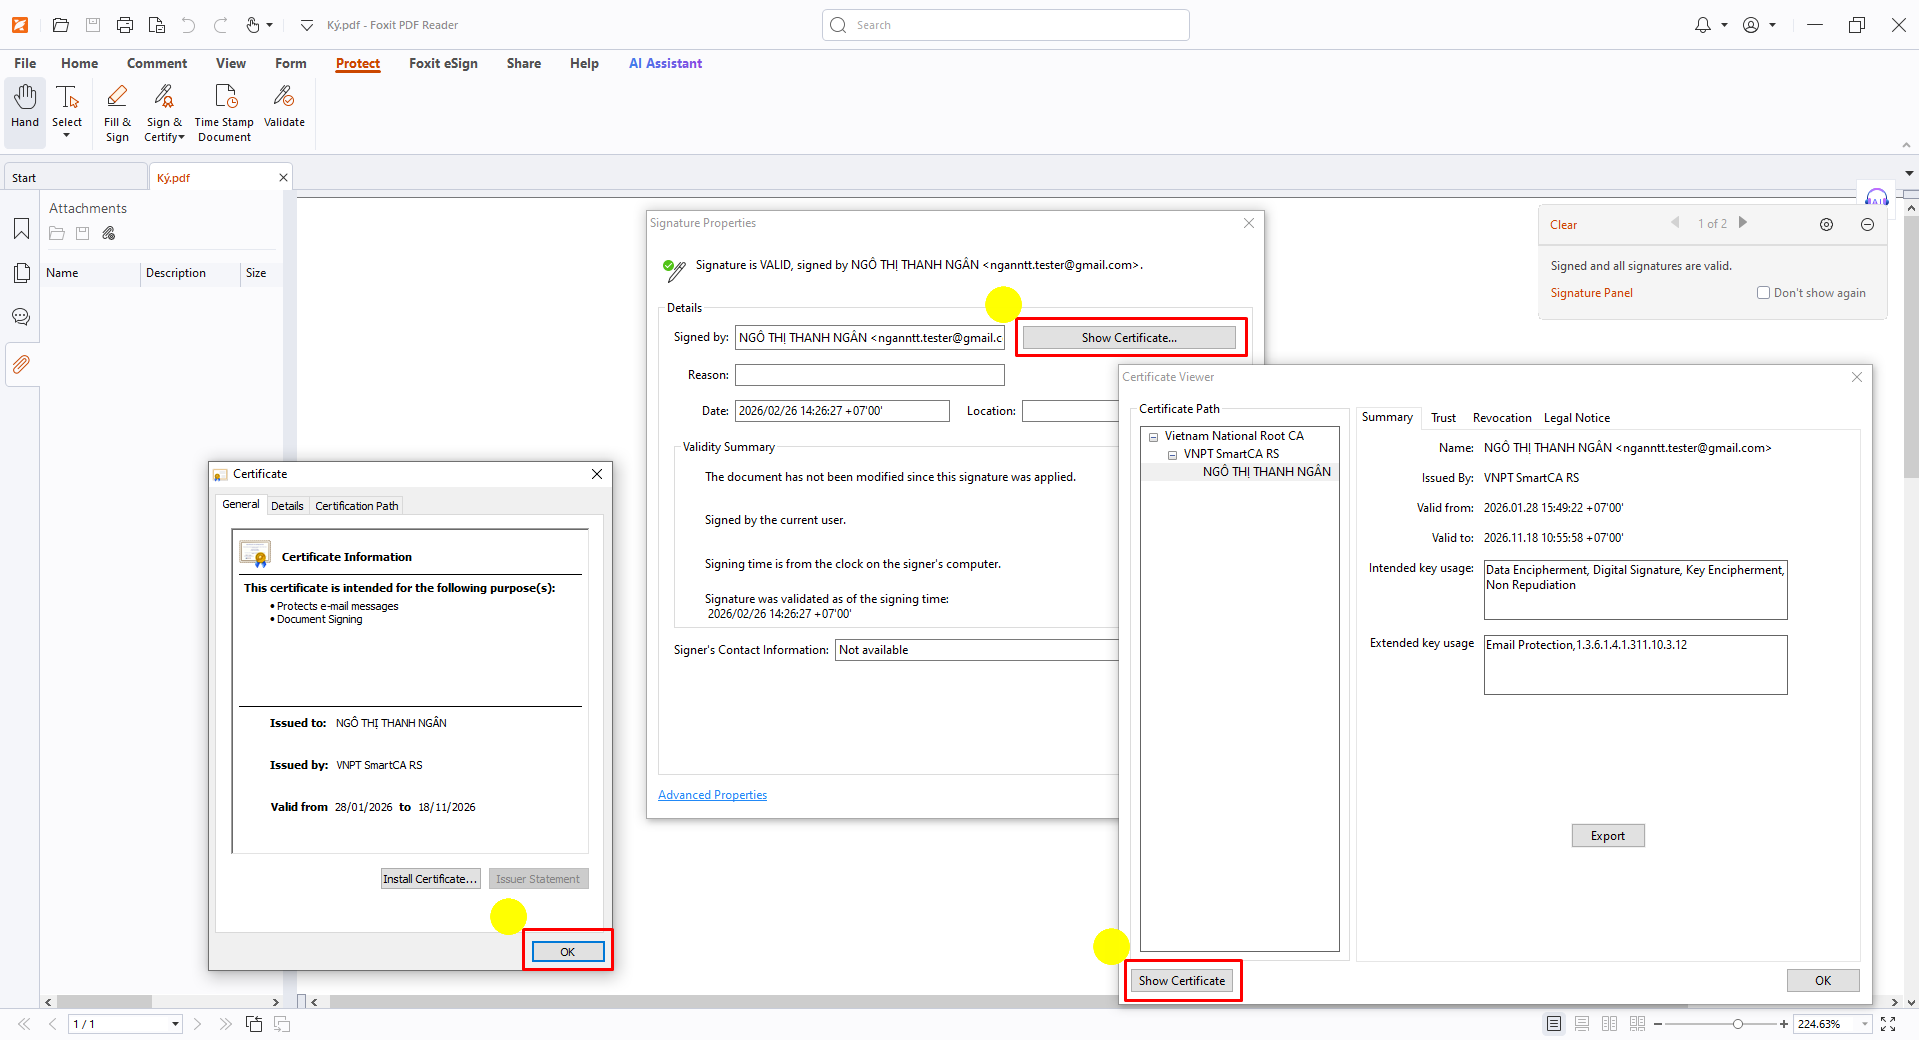Open the File menu
The width and height of the screenshot is (1919, 1040).
point(25,63)
